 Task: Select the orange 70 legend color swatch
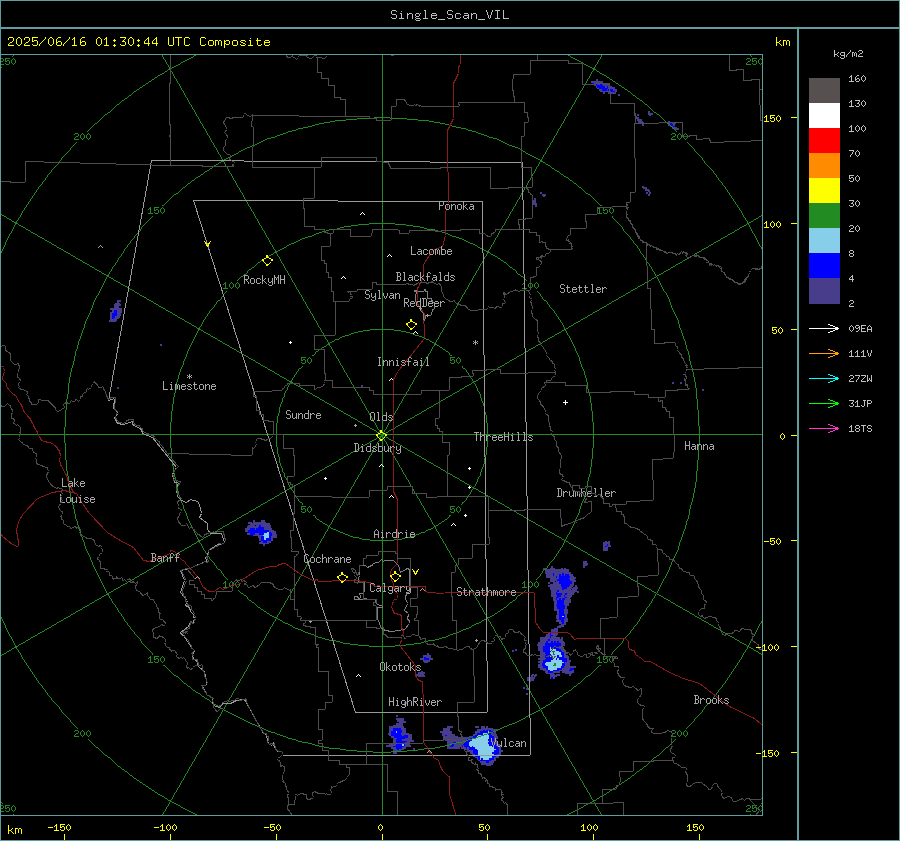point(824,166)
